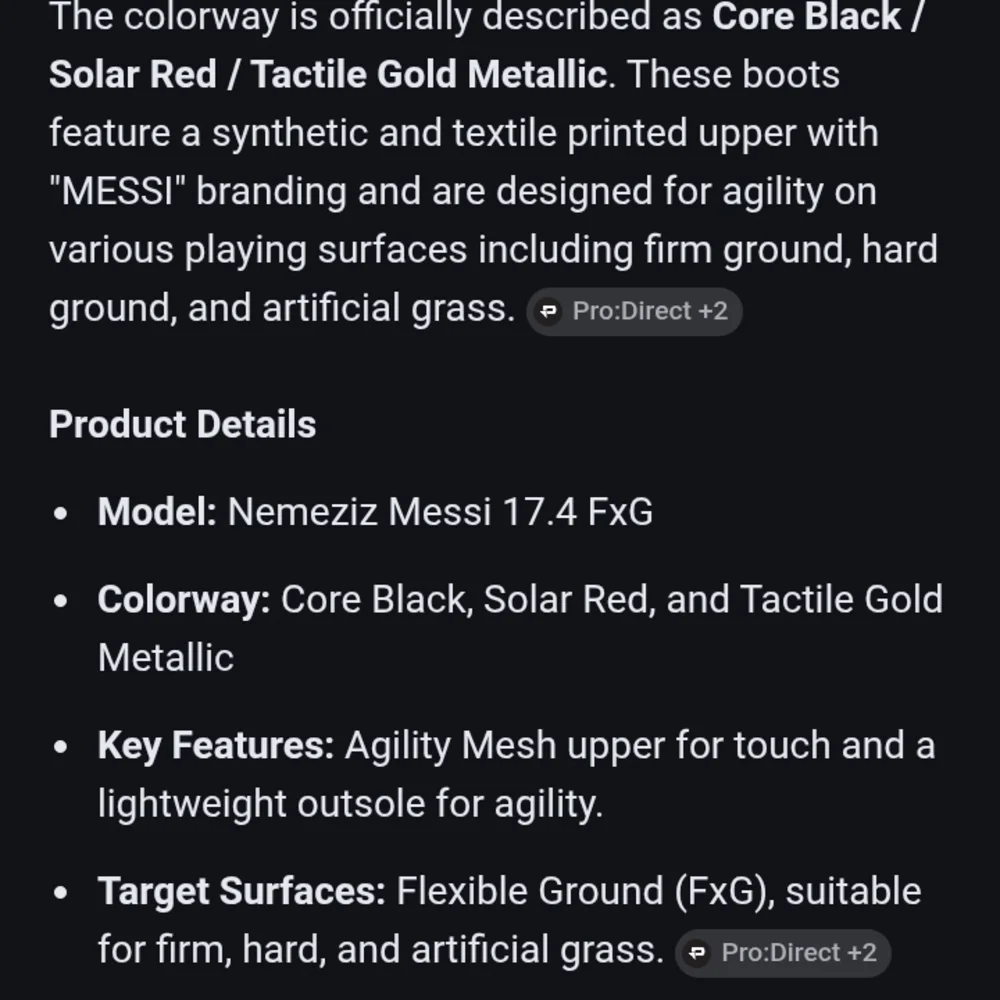Click the bold "Core Black /" text in the top line
Viewport: 1000px width, 1000px height.
[x=818, y=17]
